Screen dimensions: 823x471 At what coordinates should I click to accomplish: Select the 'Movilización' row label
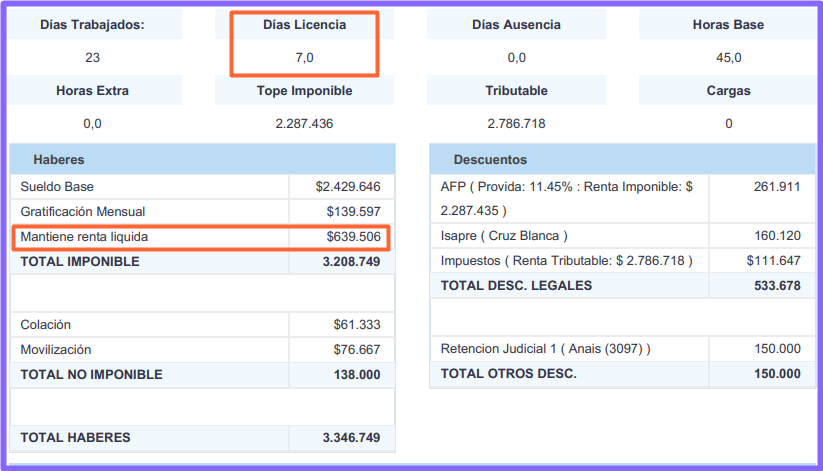coord(56,350)
